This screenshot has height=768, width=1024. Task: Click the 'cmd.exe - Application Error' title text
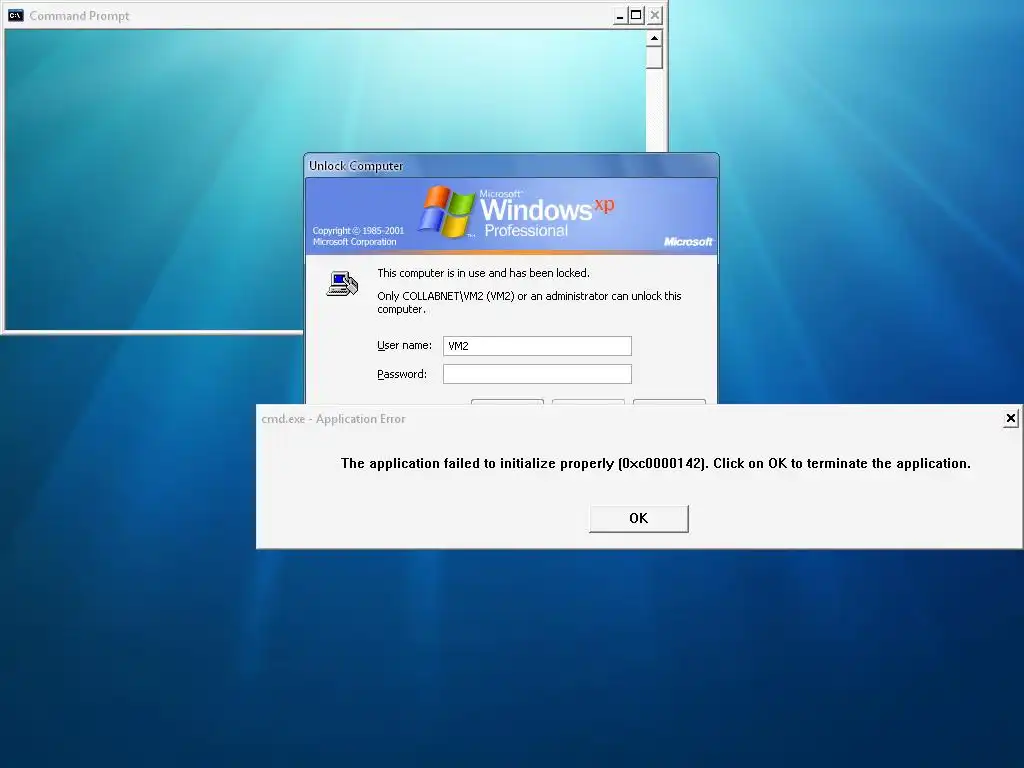click(333, 419)
